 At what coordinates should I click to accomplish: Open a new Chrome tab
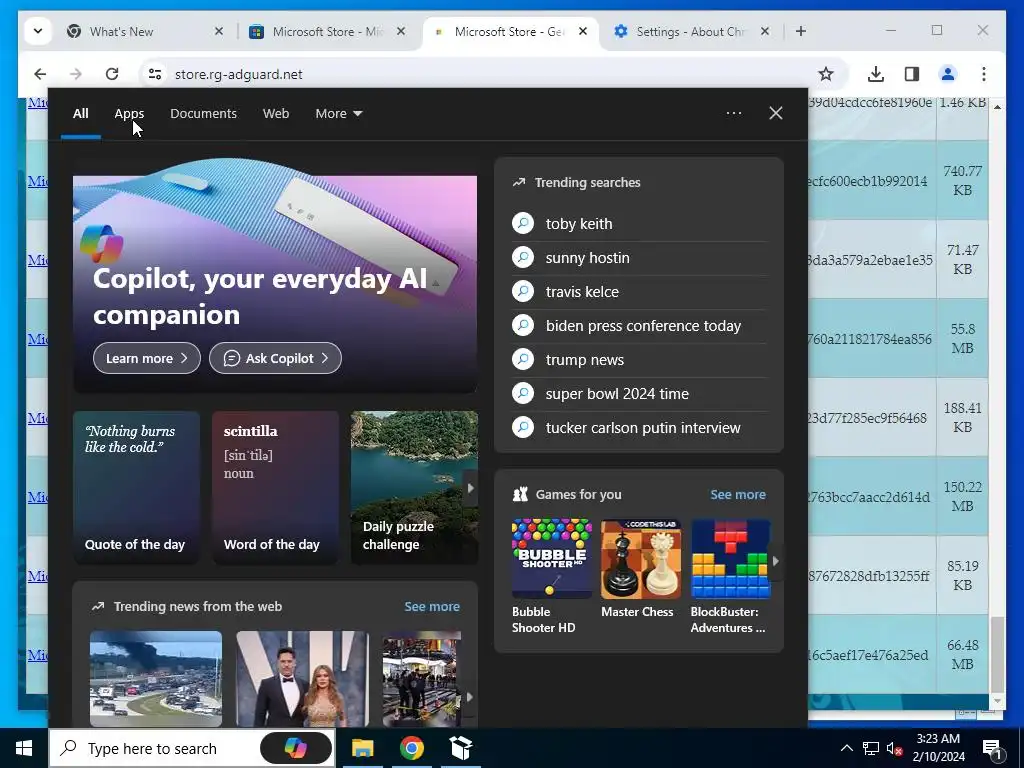coord(801,31)
